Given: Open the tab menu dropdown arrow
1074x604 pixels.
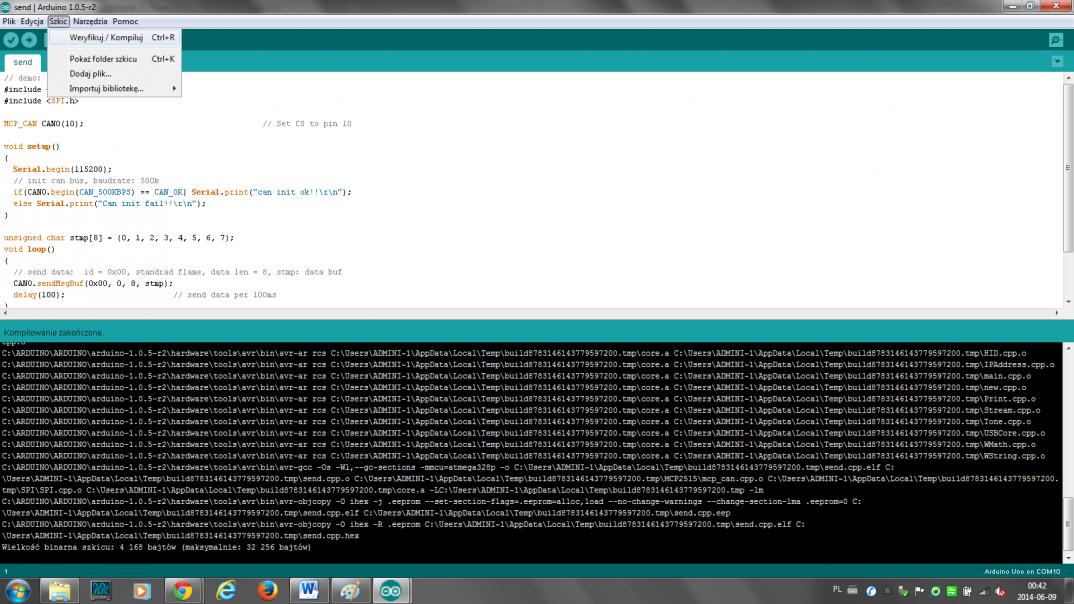Looking at the screenshot, I should tap(1058, 62).
